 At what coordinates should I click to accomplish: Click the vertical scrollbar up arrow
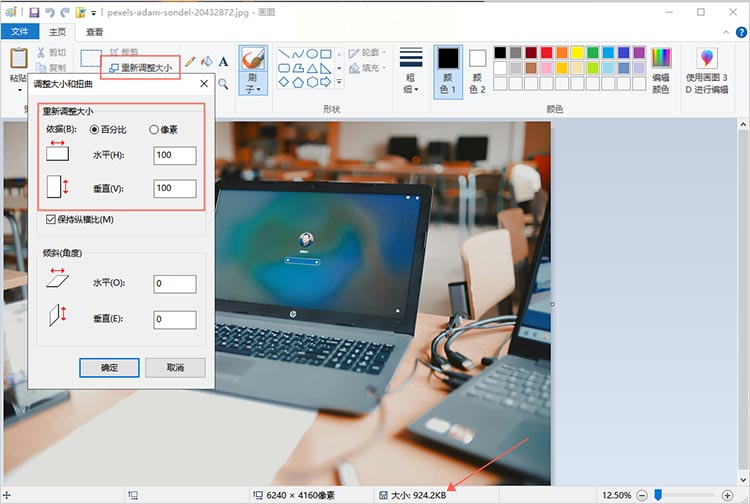coord(743,125)
